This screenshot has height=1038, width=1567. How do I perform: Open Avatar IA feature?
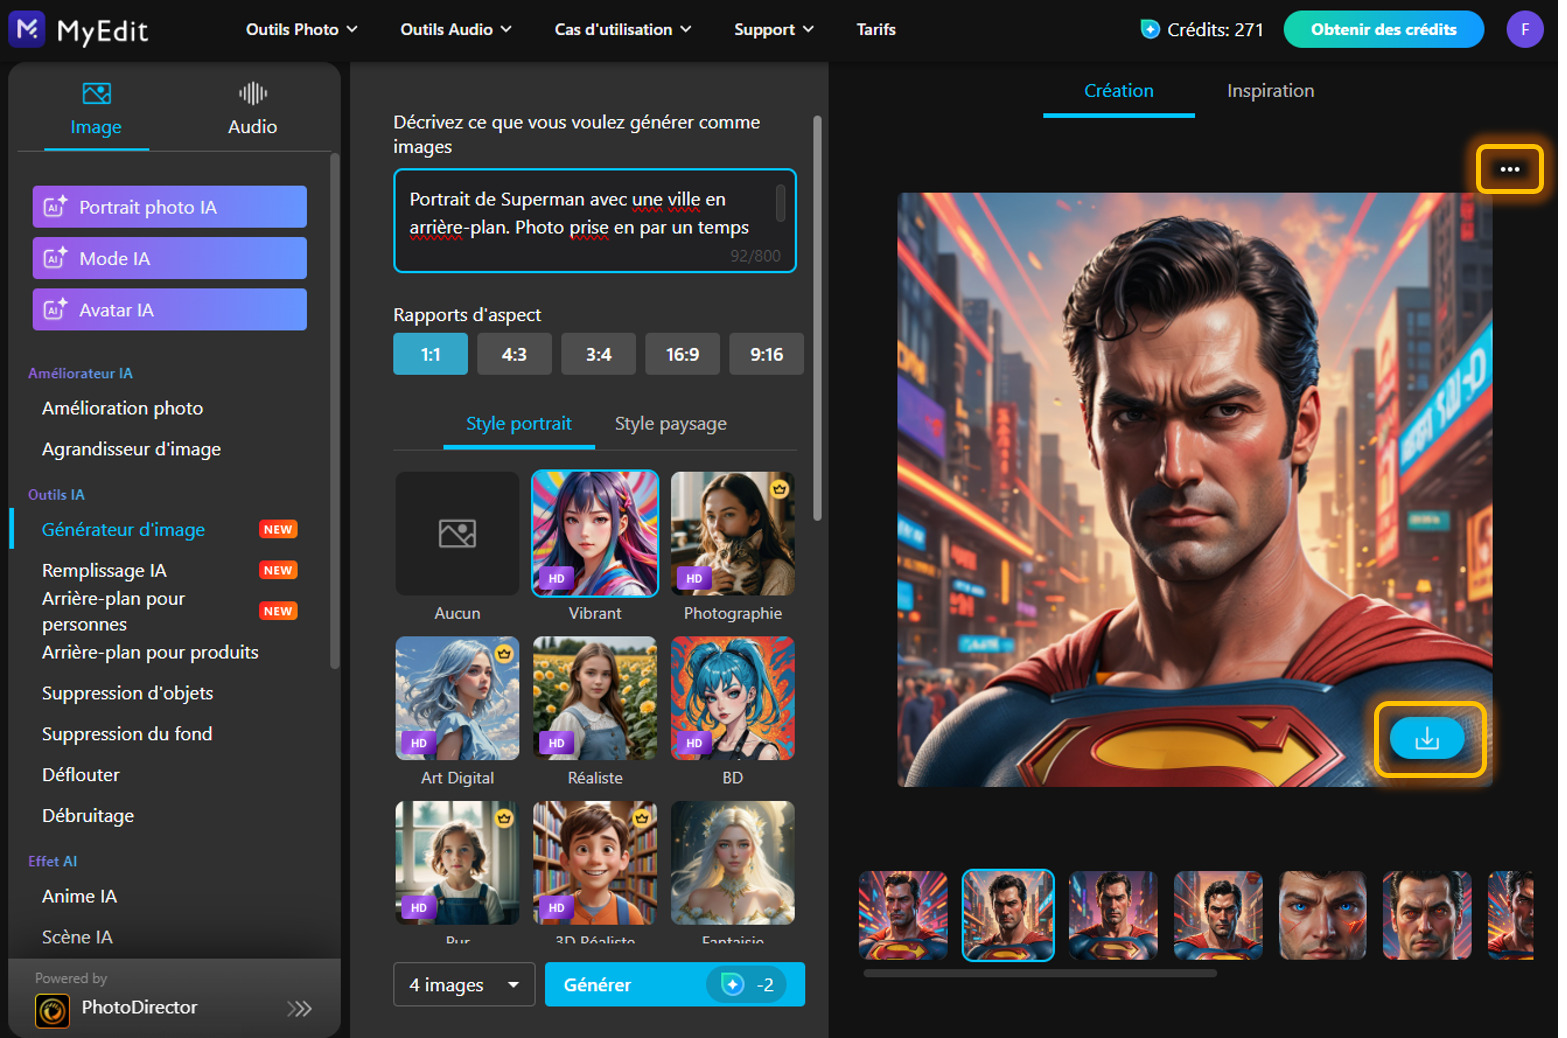pyautogui.click(x=169, y=310)
